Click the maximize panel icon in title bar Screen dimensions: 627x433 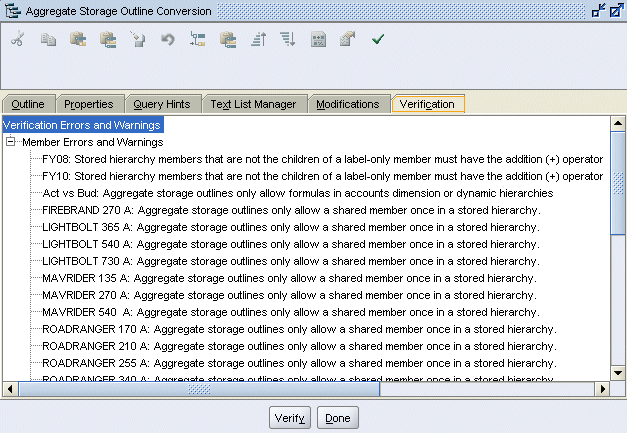click(x=616, y=10)
